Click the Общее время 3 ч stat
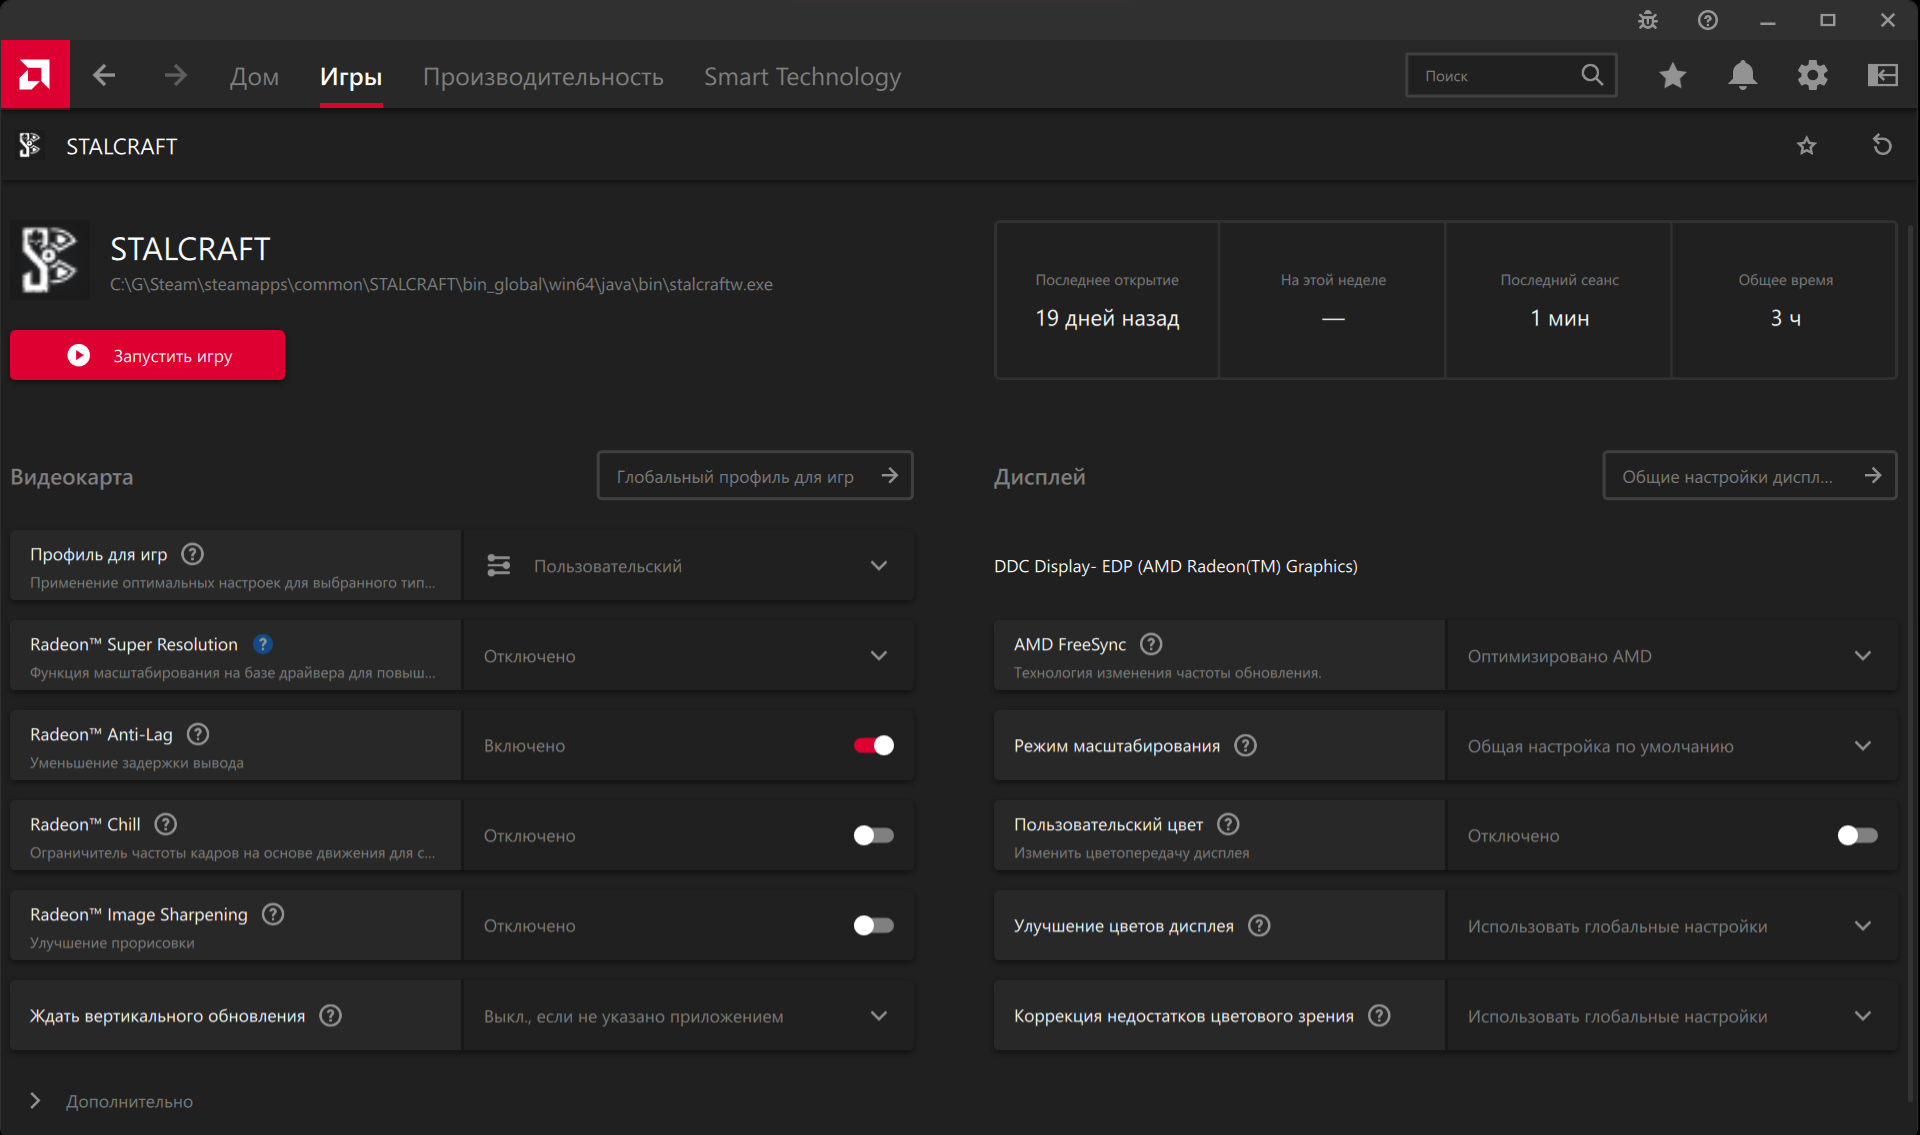This screenshot has height=1135, width=1920. pyautogui.click(x=1785, y=300)
